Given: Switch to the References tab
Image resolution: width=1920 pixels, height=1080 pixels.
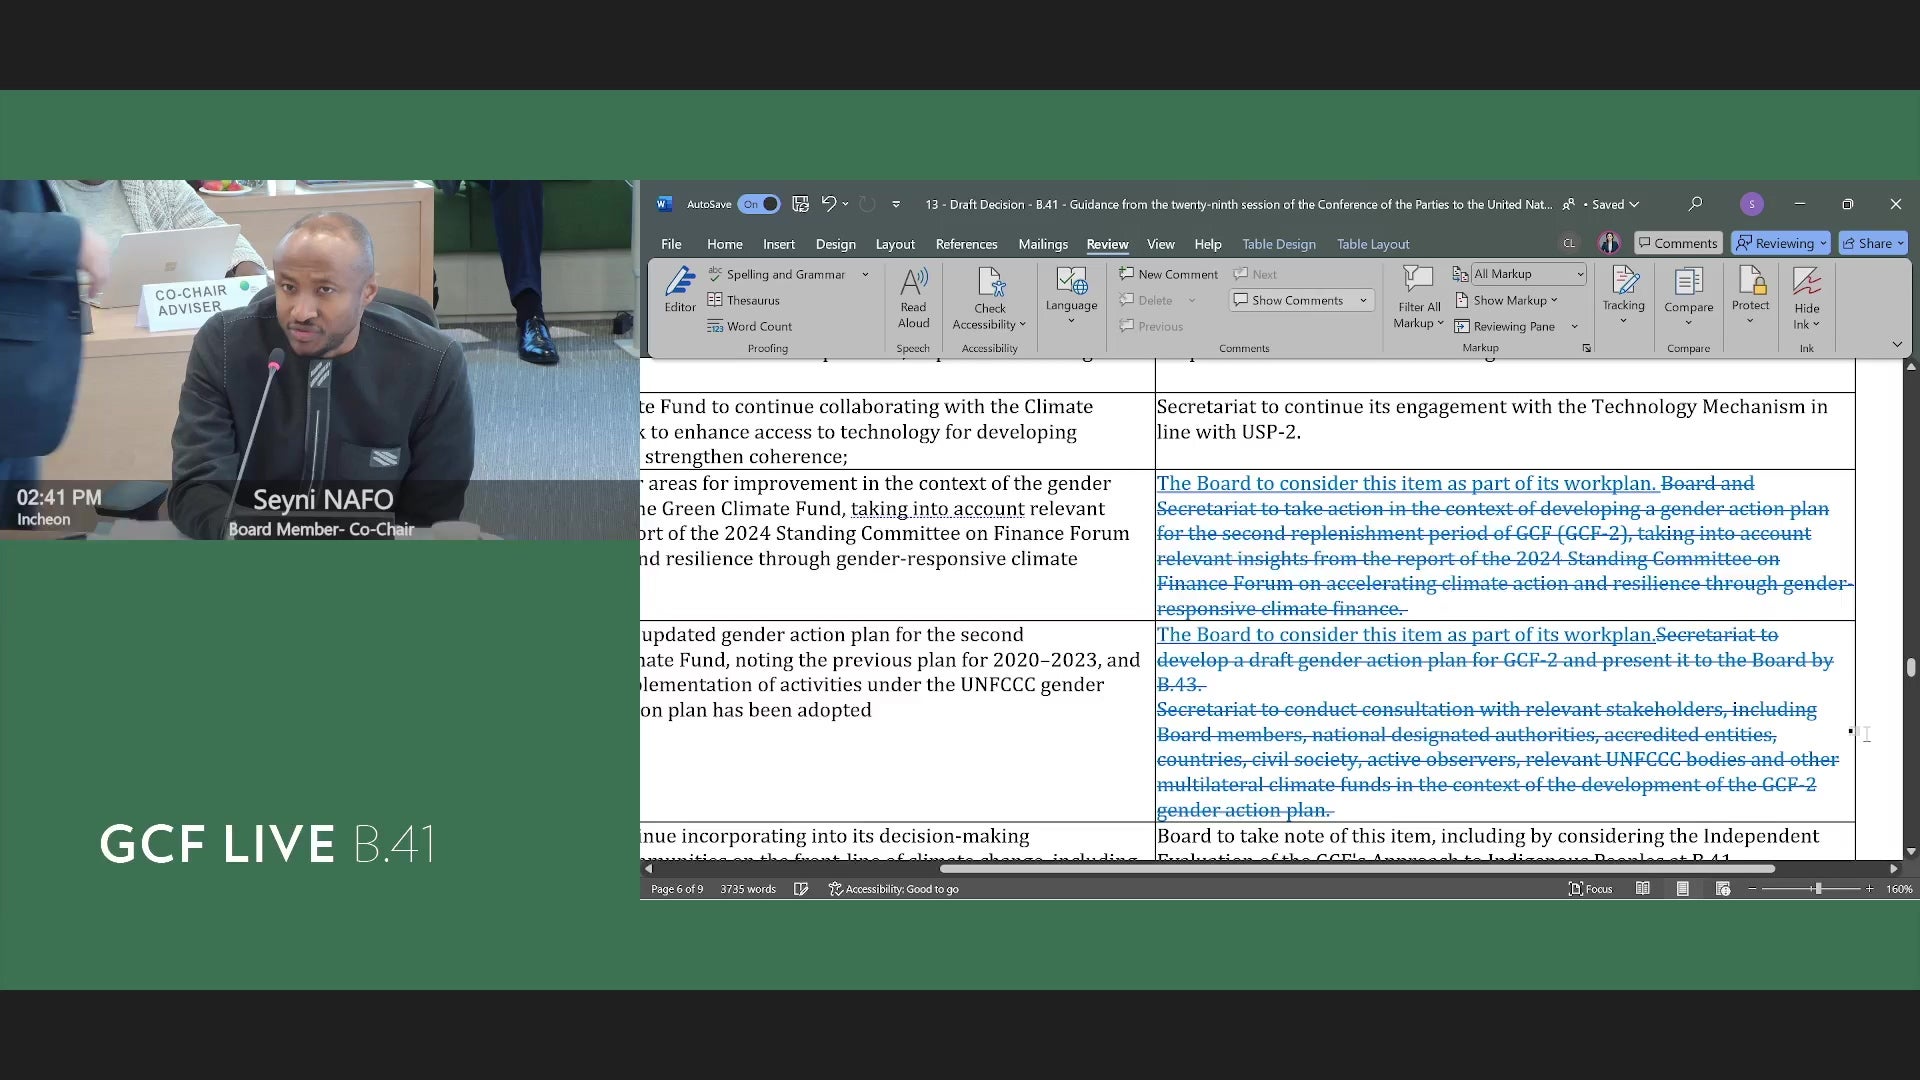Looking at the screenshot, I should pyautogui.click(x=966, y=244).
